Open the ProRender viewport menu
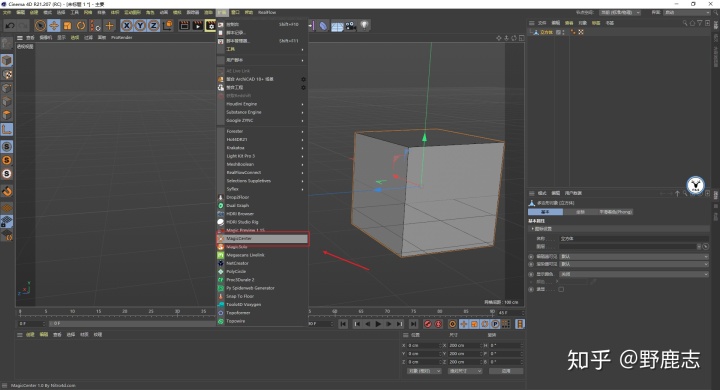The image size is (720, 390). pyautogui.click(x=122, y=38)
